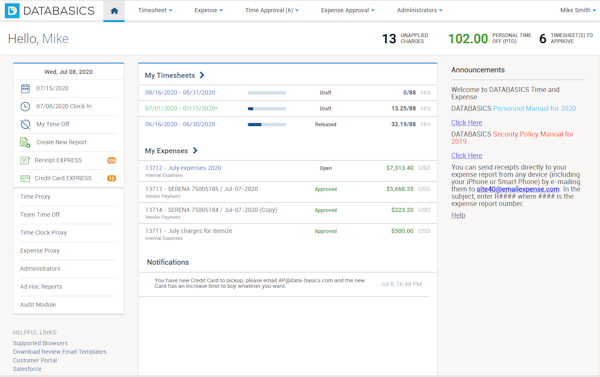Open the Help link in Announcements
This screenshot has width=600, height=377.
[458, 215]
